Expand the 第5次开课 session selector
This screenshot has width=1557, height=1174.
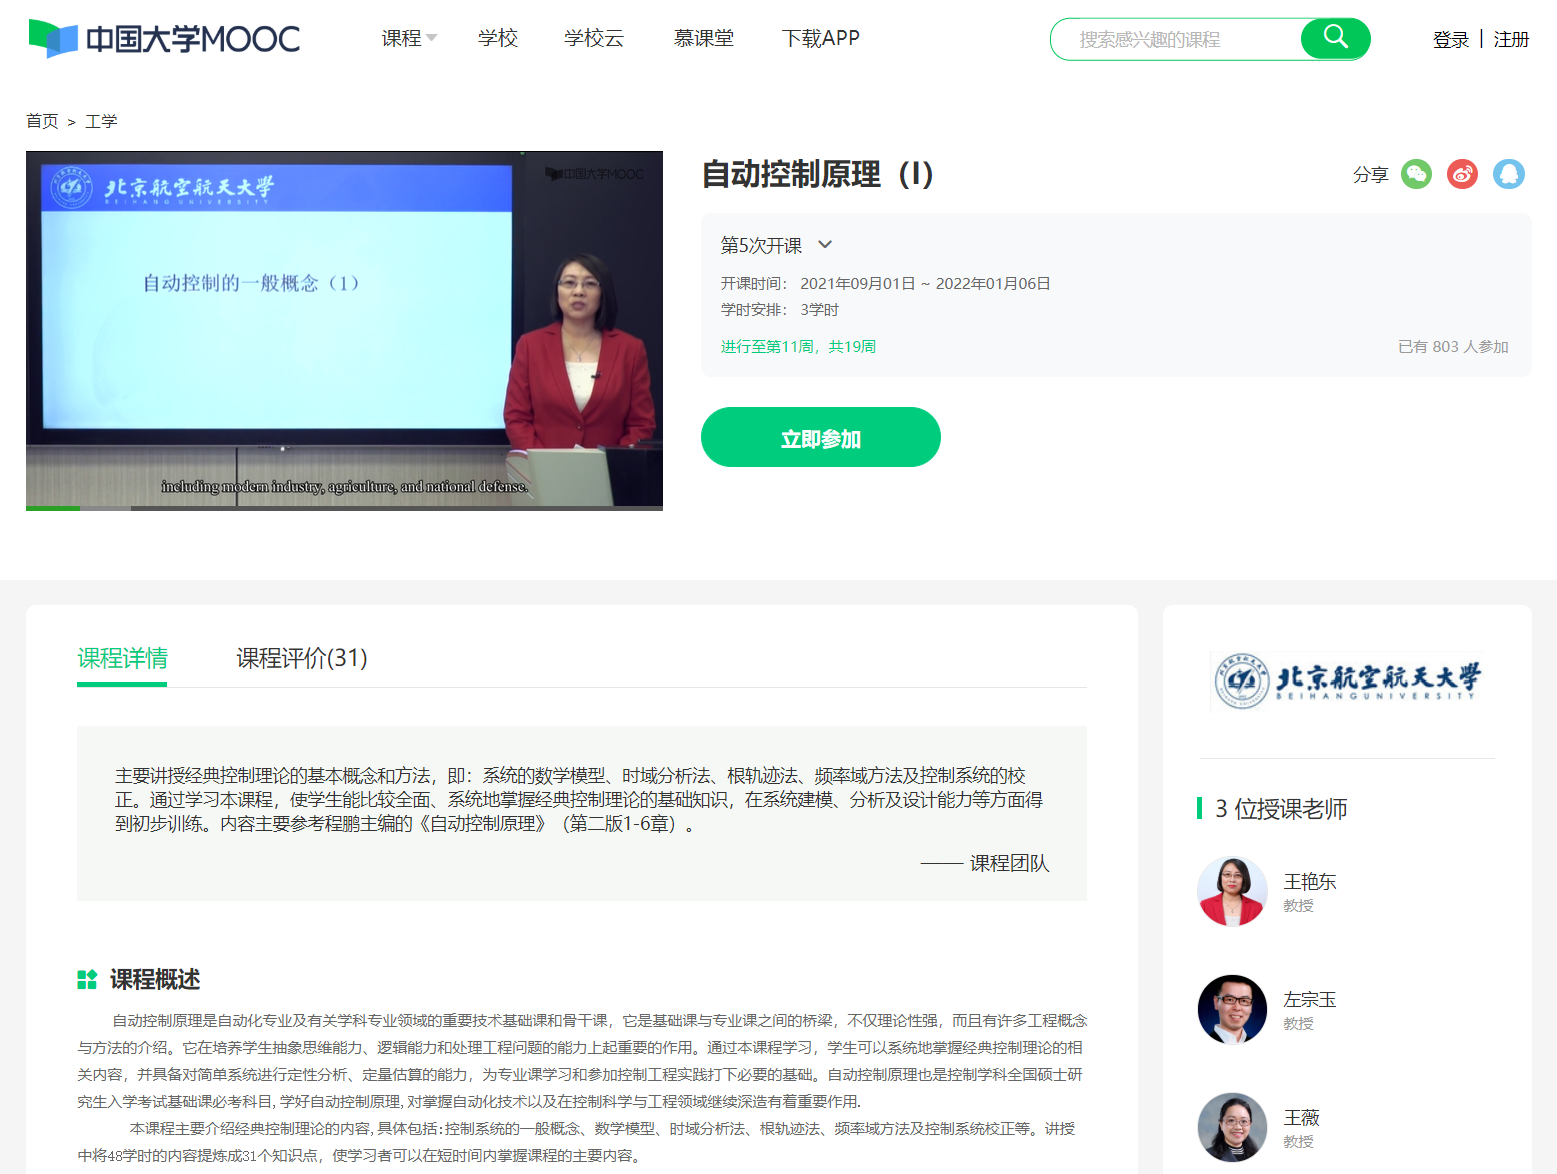[776, 245]
